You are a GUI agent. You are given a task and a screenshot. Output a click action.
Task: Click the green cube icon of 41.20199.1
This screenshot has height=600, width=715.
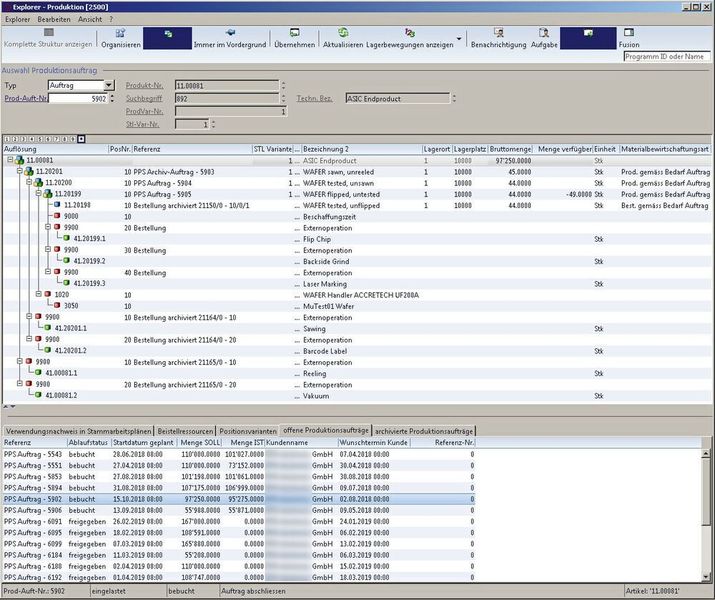click(67, 238)
